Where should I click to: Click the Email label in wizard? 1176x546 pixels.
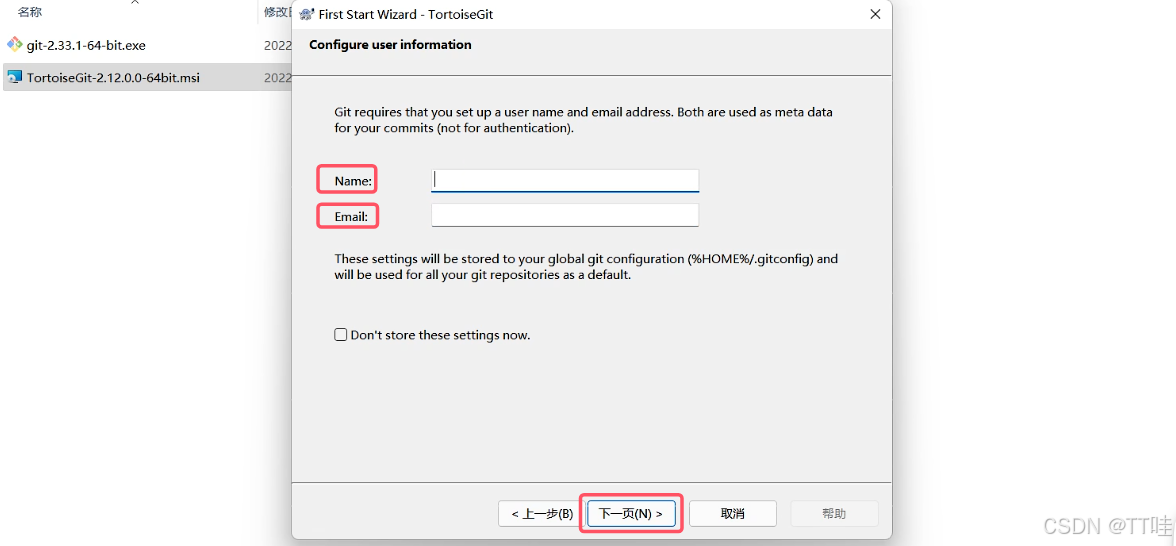pyautogui.click(x=351, y=217)
